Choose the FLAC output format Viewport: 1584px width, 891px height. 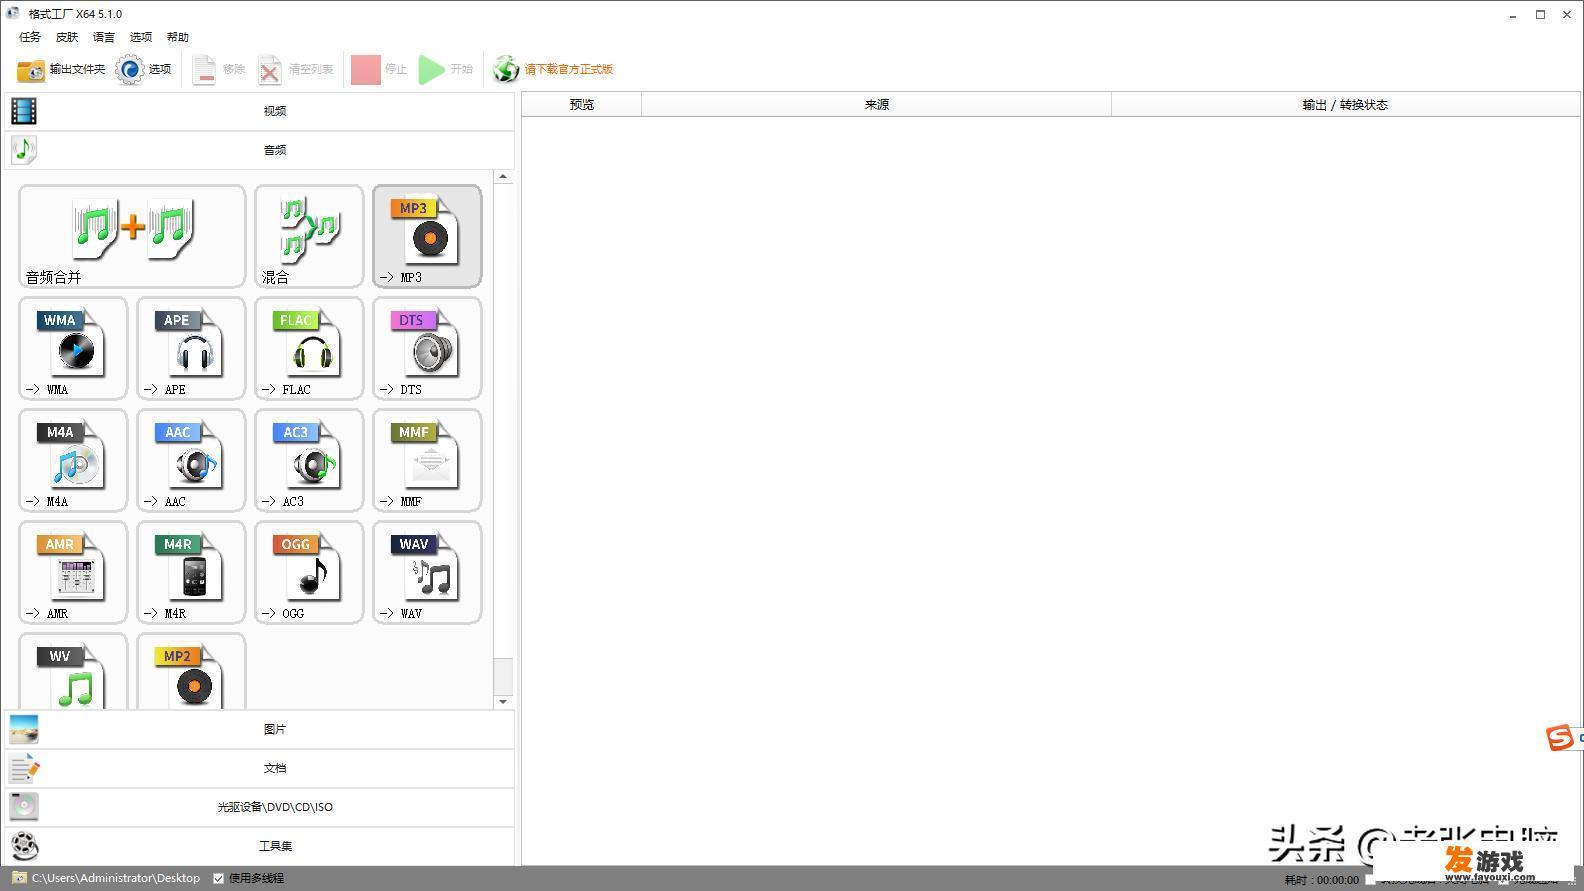pyautogui.click(x=309, y=348)
